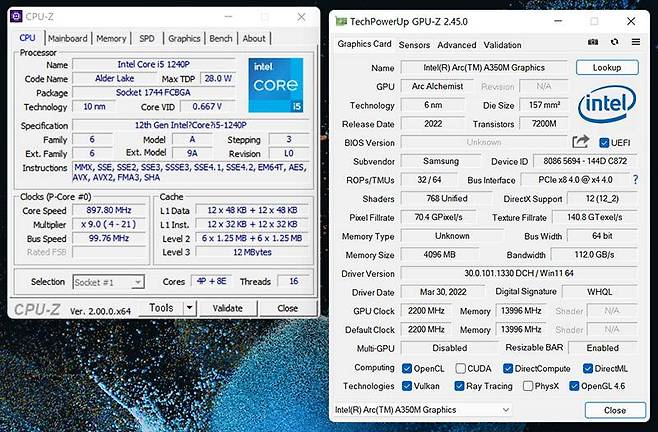
Task: Open the Sensors tab in GPU-Z
Action: point(414,45)
